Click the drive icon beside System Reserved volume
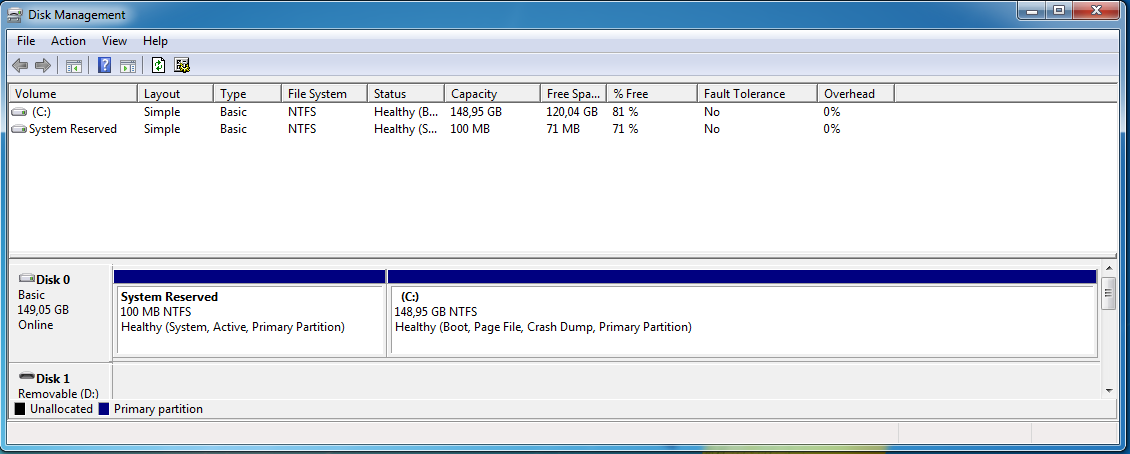 click(21, 130)
